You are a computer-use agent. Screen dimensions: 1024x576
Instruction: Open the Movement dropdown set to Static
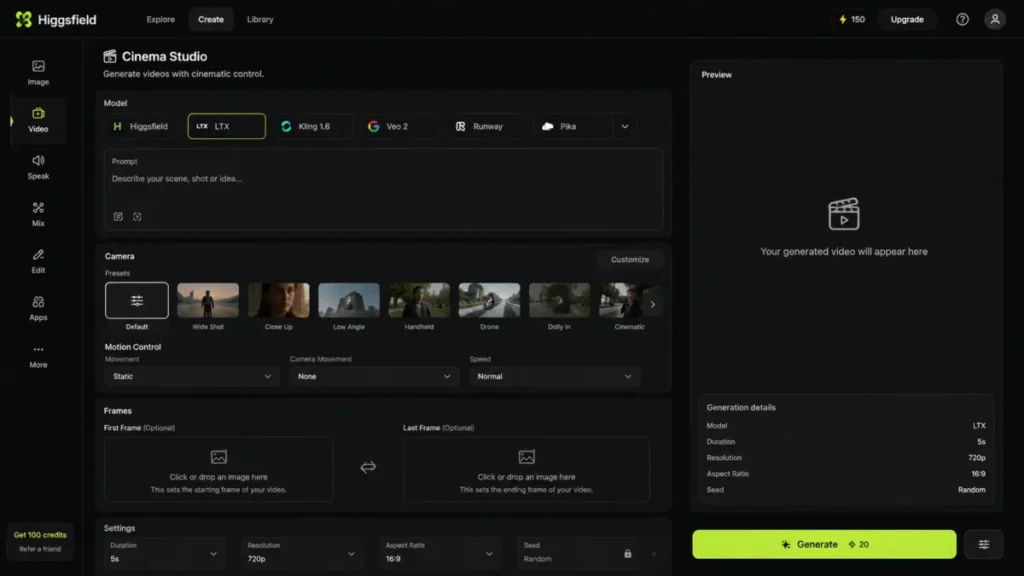pyautogui.click(x=192, y=376)
